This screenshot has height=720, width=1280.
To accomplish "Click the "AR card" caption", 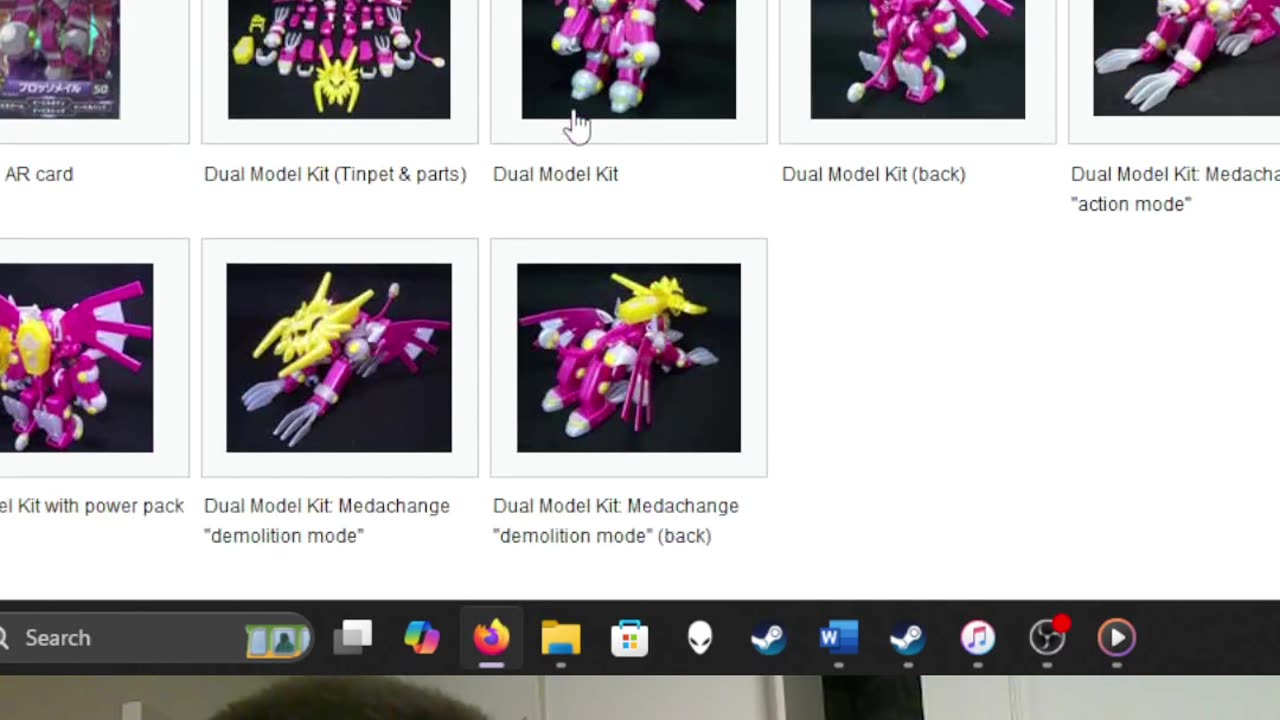I will coord(39,174).
